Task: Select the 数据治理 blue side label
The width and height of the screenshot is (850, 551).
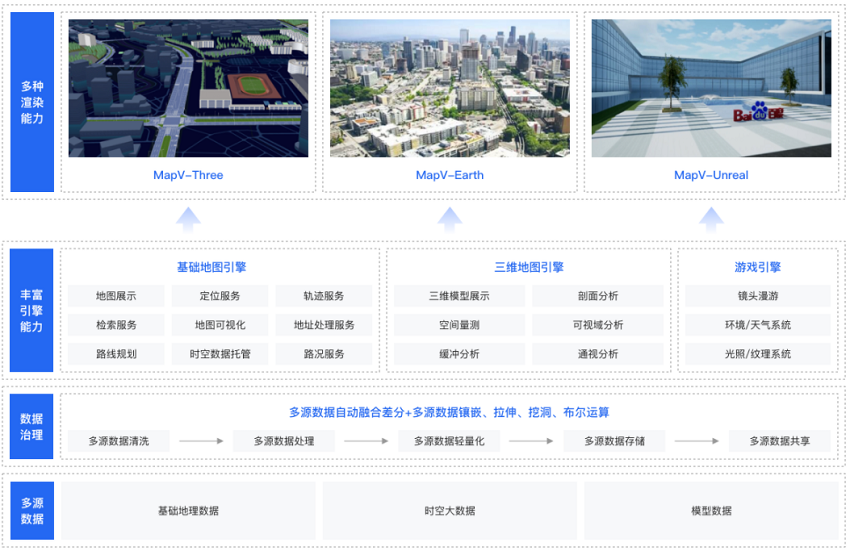Action: [x=31, y=426]
